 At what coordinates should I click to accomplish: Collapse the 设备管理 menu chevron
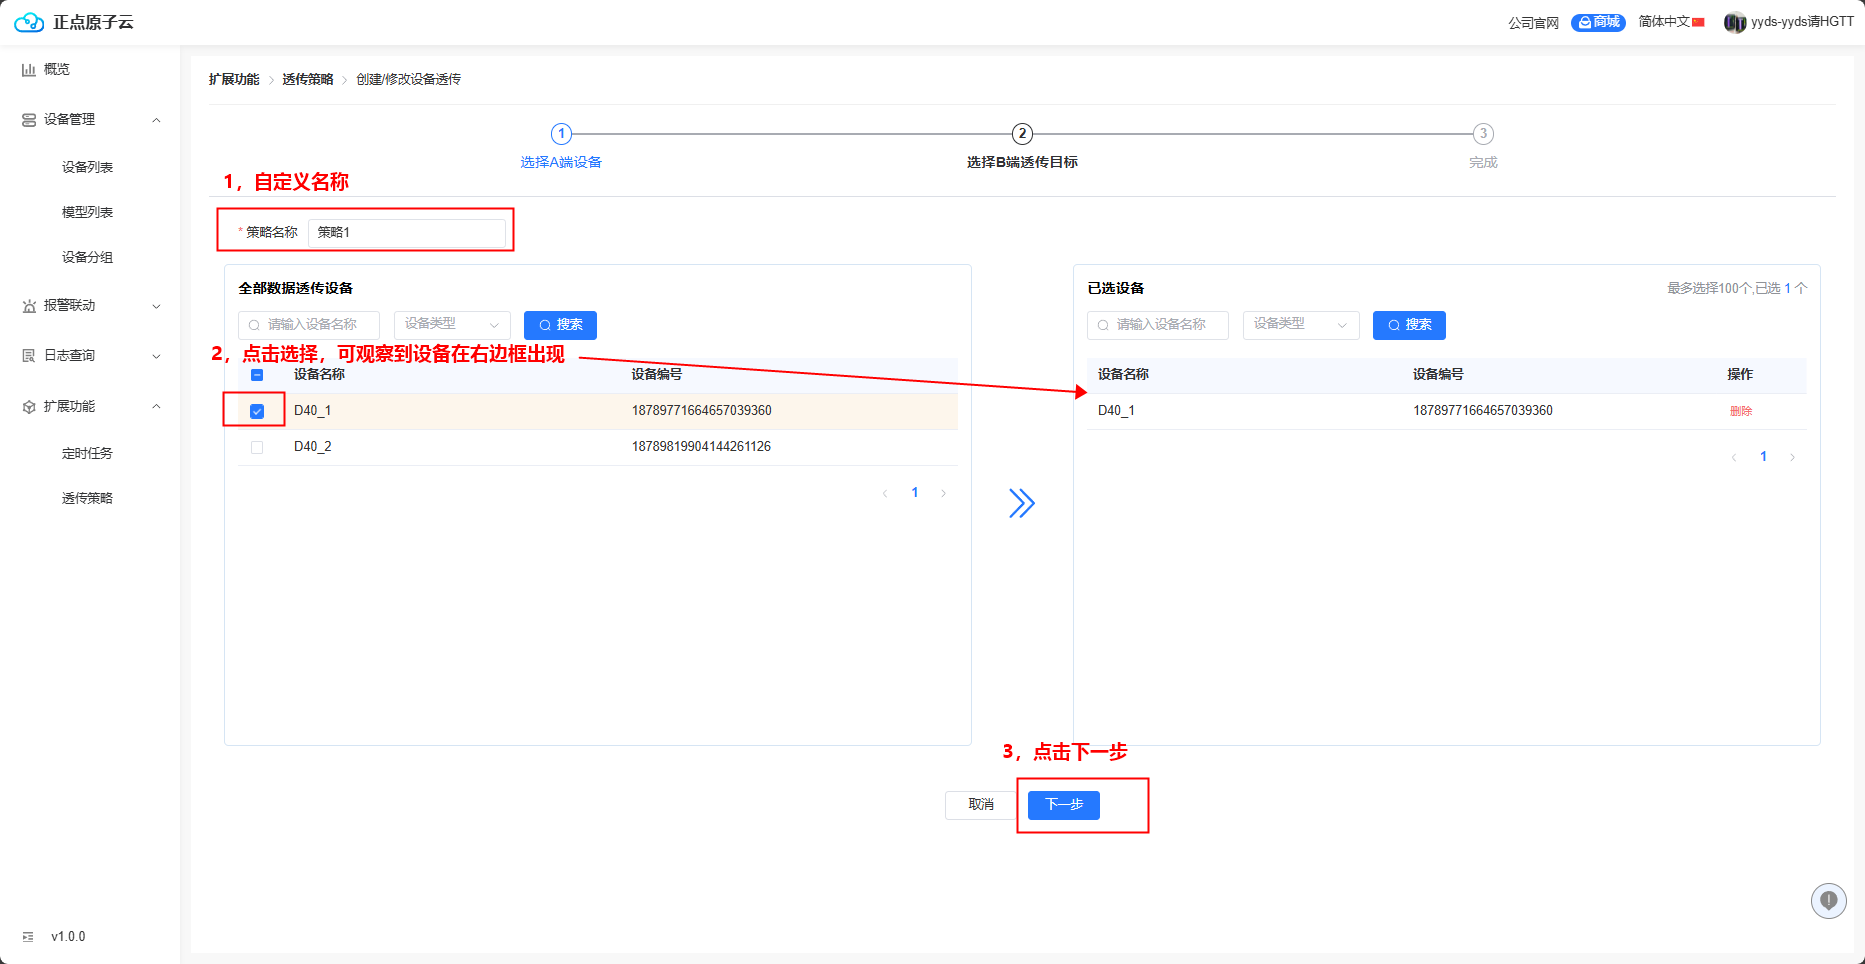(156, 120)
